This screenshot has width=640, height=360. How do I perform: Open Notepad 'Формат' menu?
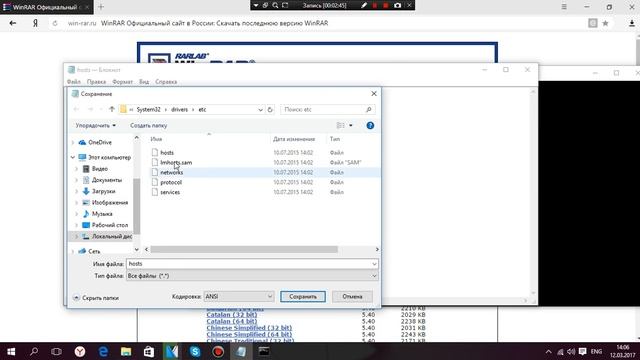pyautogui.click(x=122, y=82)
